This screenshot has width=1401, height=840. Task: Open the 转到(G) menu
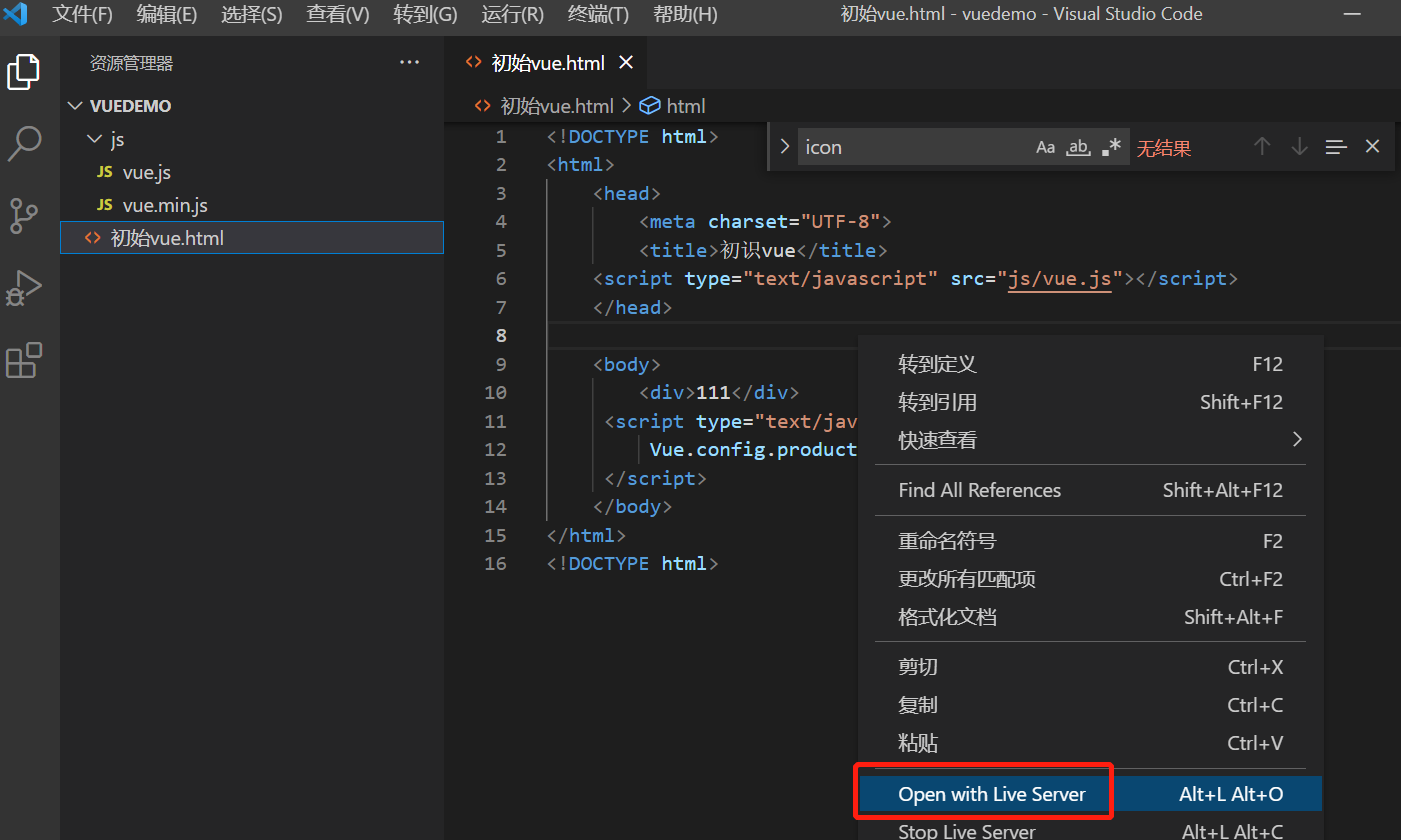[425, 14]
